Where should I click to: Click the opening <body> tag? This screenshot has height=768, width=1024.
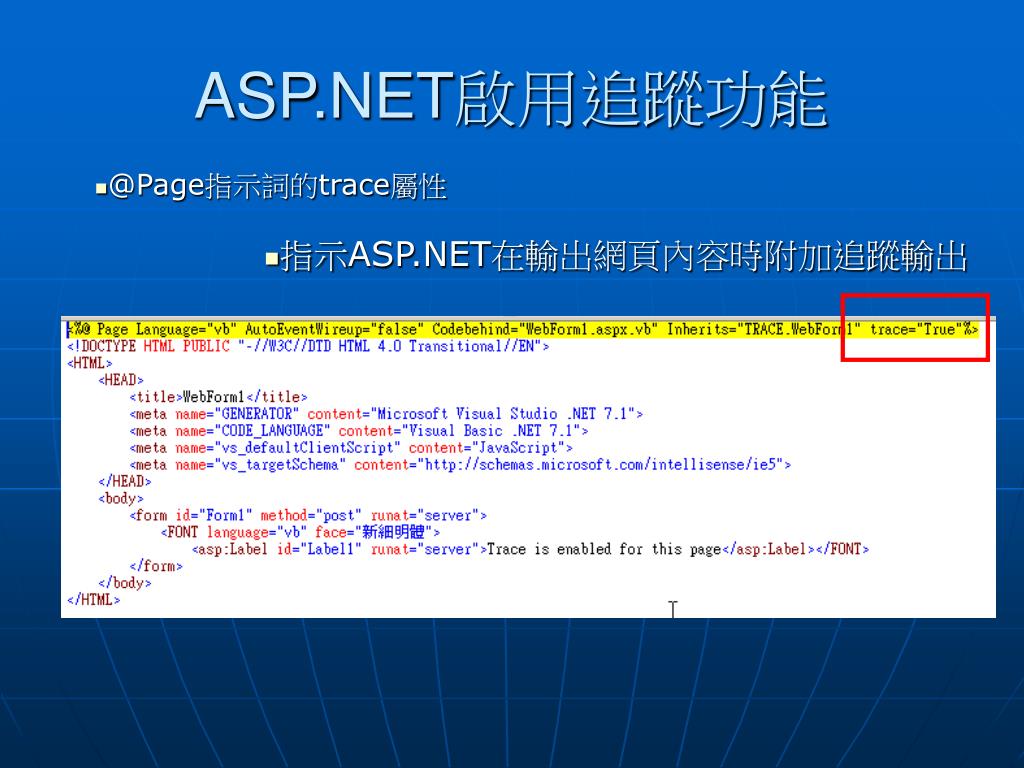pyautogui.click(x=121, y=498)
